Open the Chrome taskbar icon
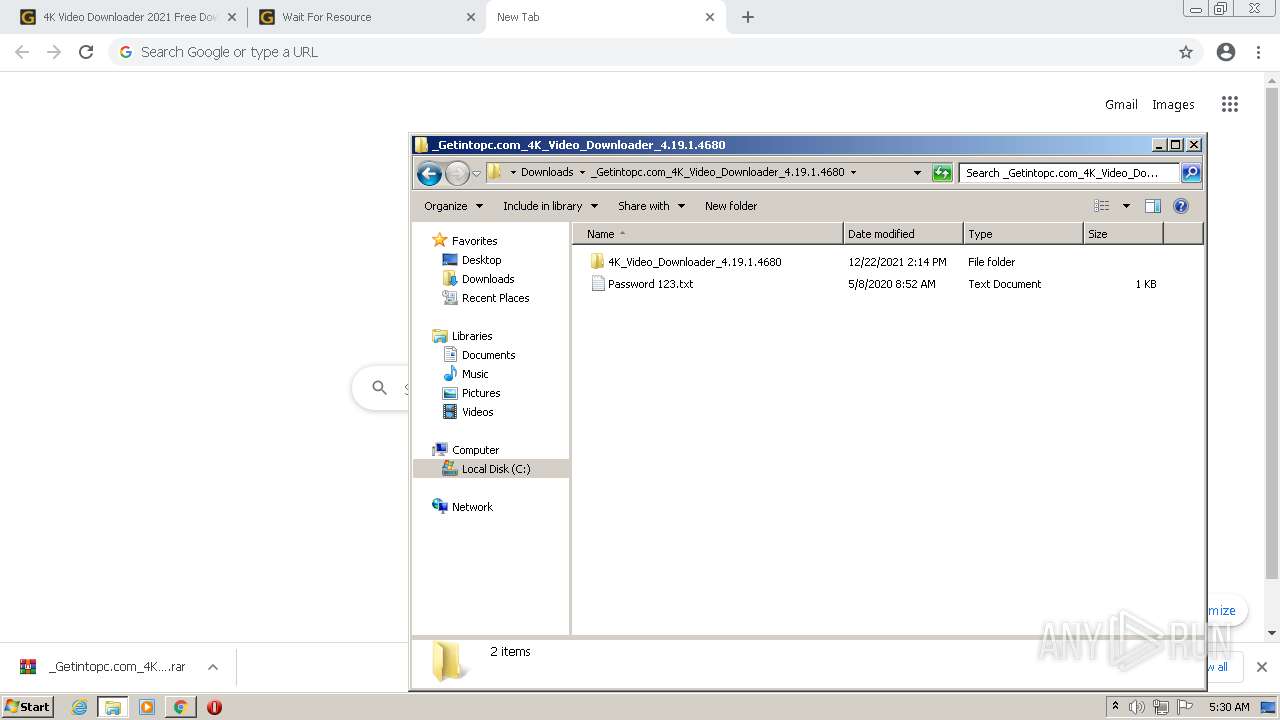The image size is (1280, 720). pos(181,707)
